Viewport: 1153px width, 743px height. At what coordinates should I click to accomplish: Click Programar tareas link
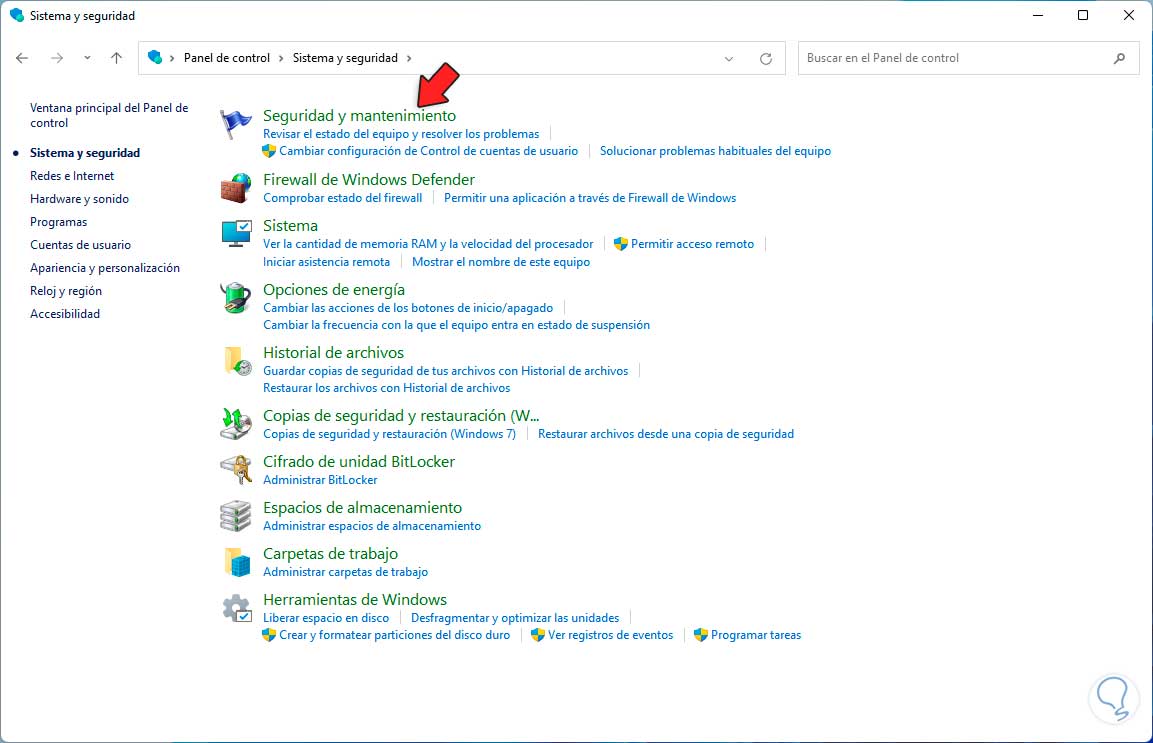756,635
